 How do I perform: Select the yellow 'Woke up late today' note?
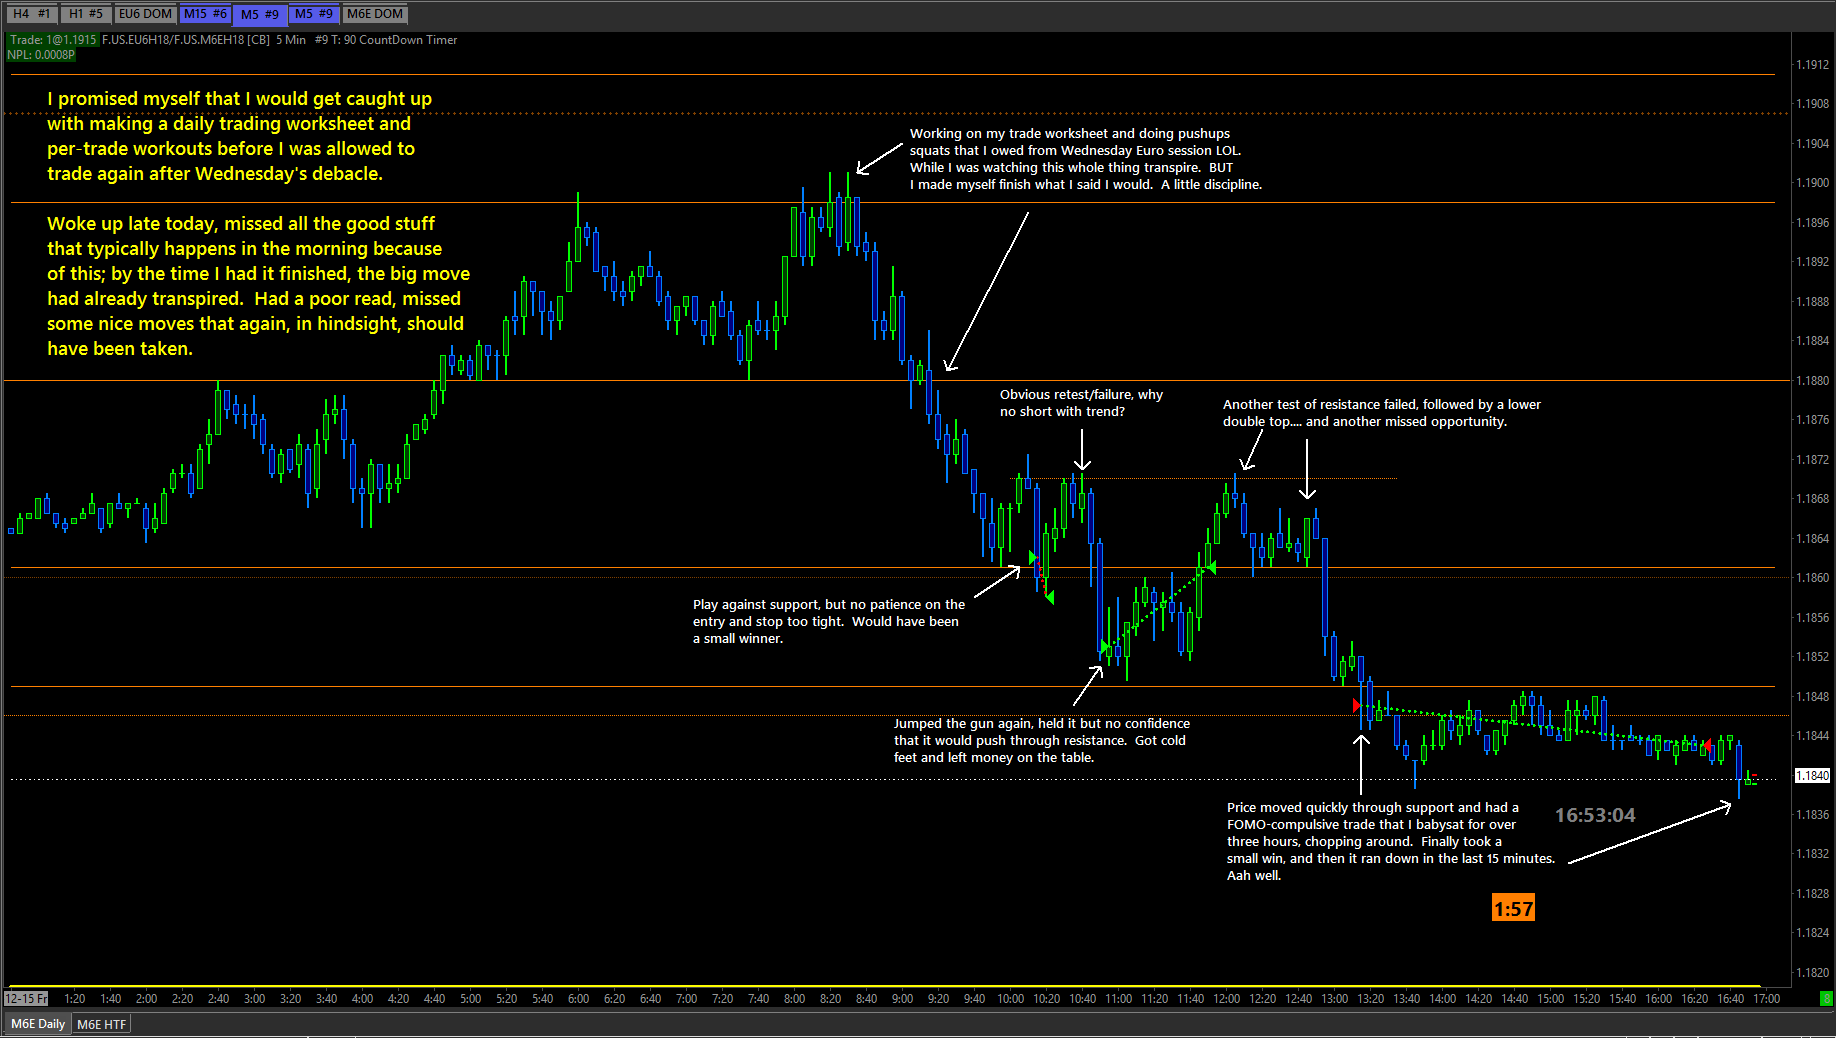pyautogui.click(x=258, y=286)
